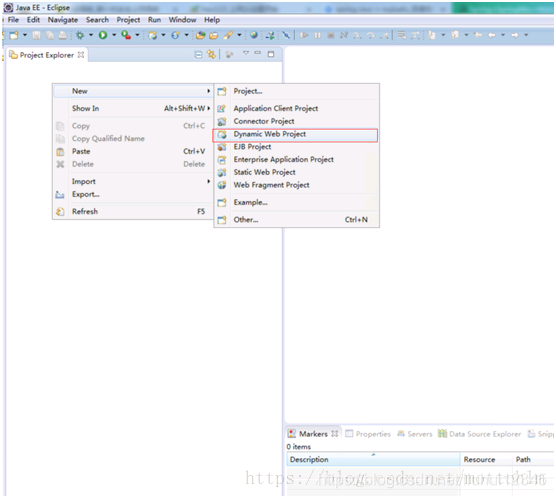Switch to Data Source Explorer tab

479,434
